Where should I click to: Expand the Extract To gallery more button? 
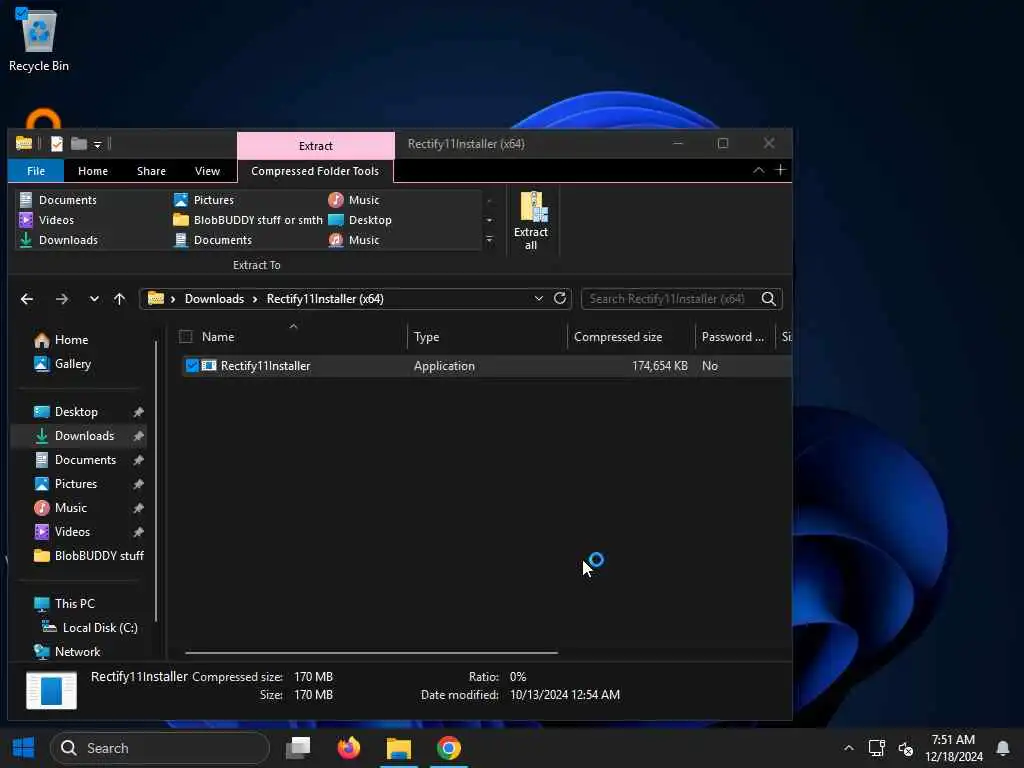click(x=490, y=240)
